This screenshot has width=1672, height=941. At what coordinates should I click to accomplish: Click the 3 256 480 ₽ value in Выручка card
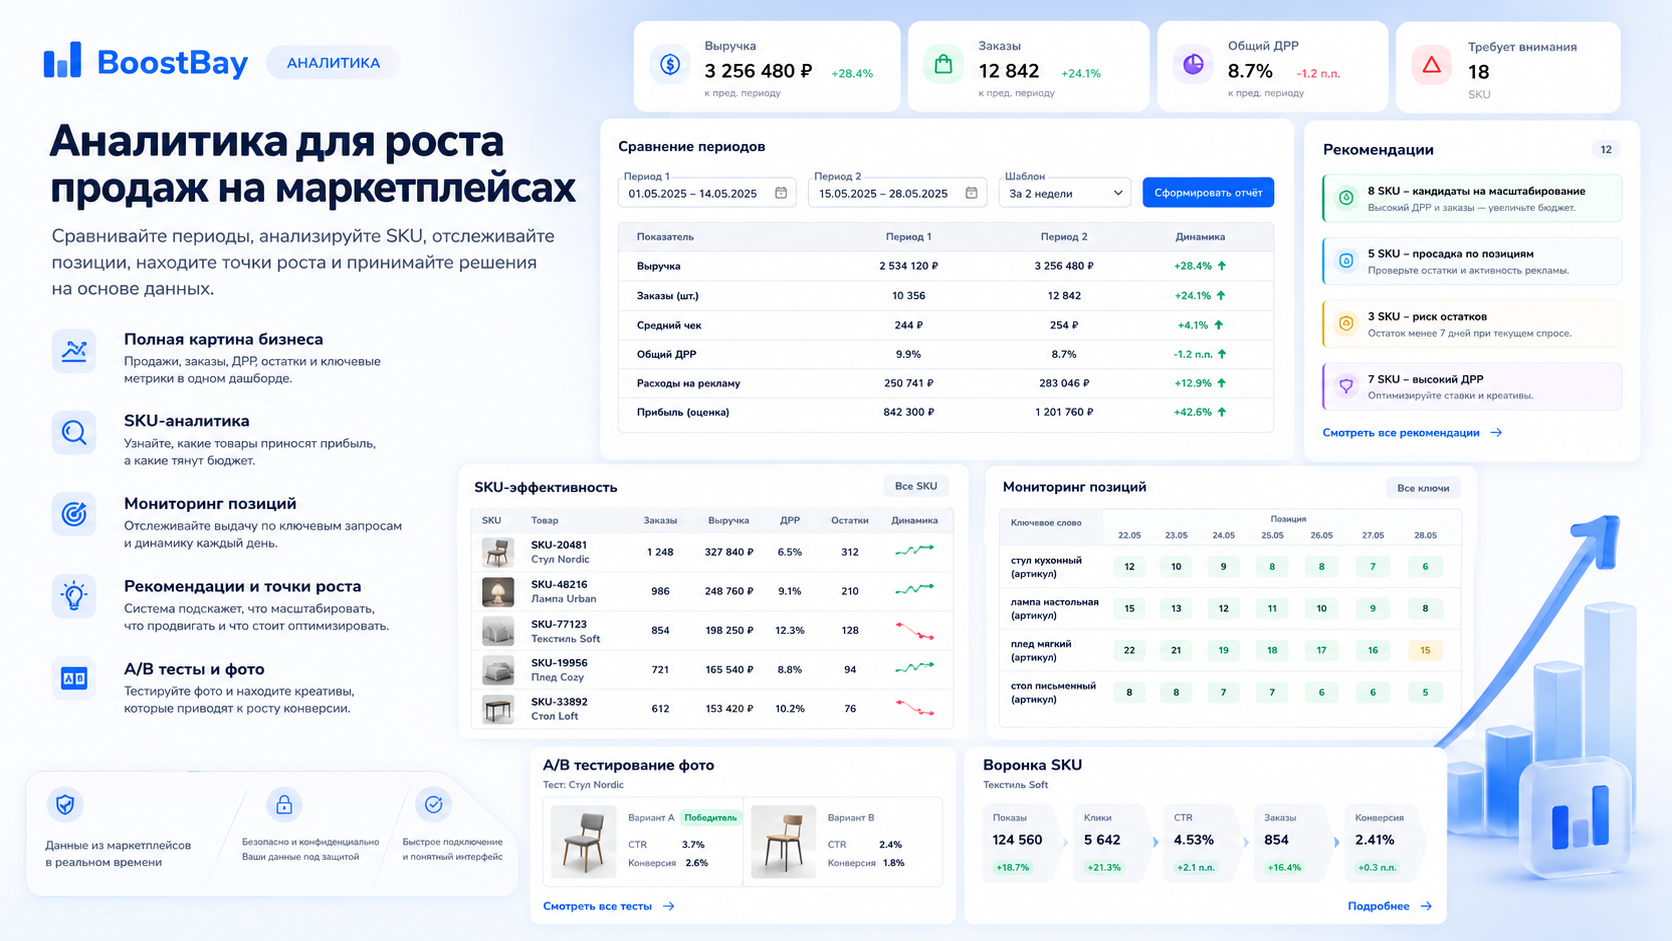[758, 71]
